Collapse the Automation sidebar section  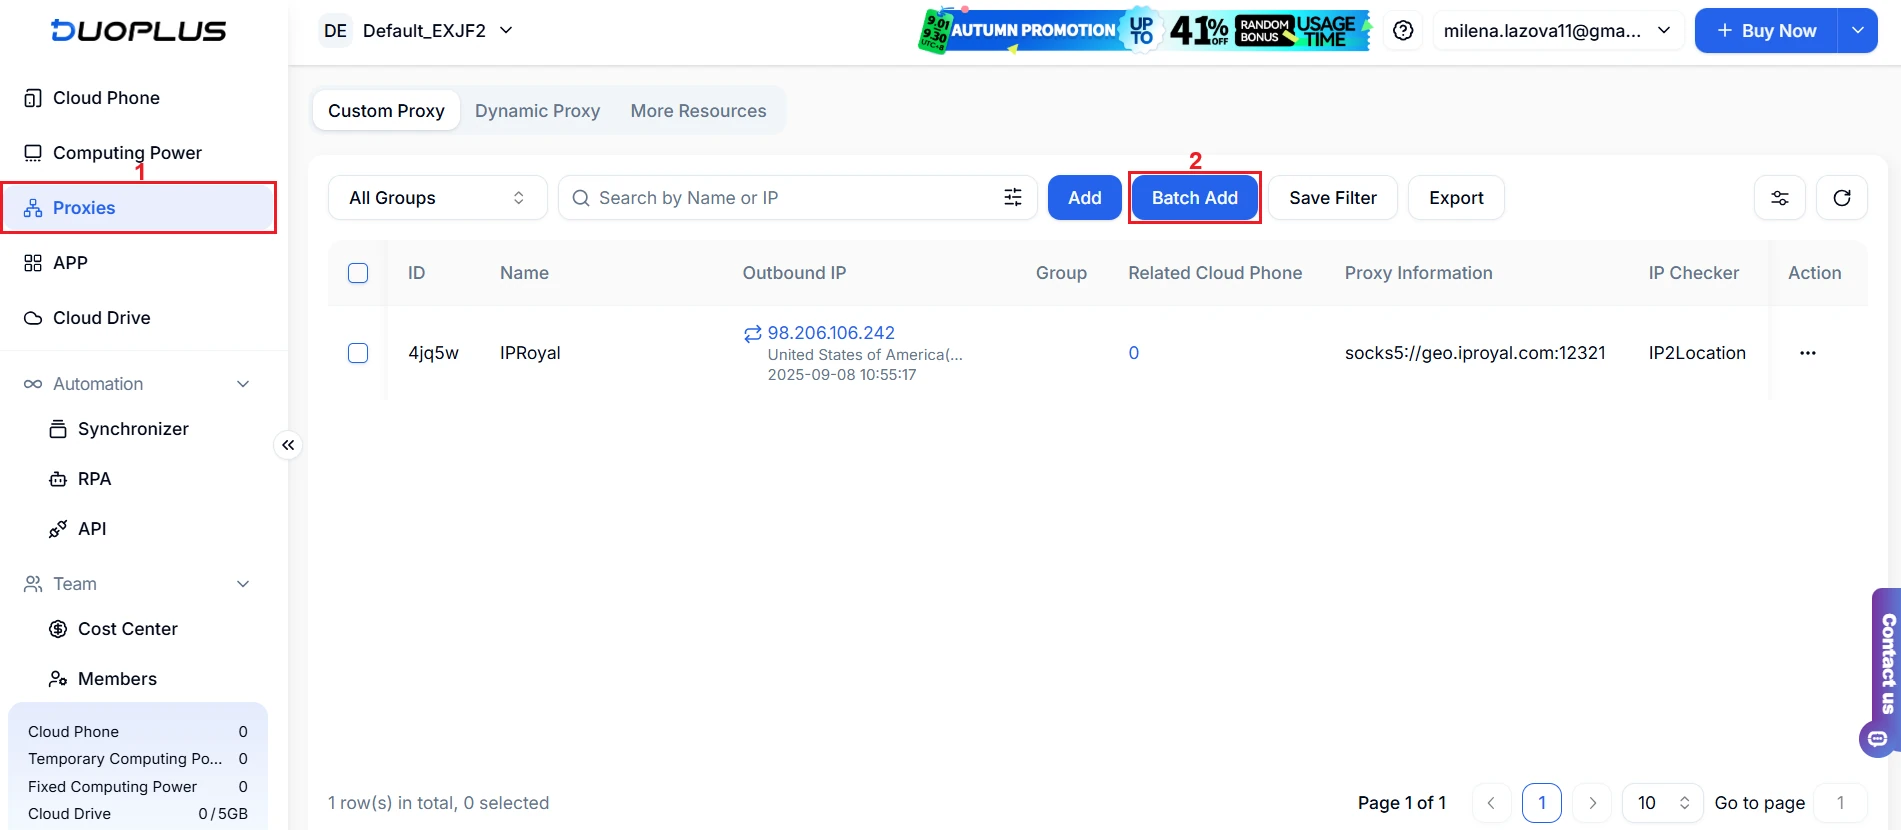point(242,384)
